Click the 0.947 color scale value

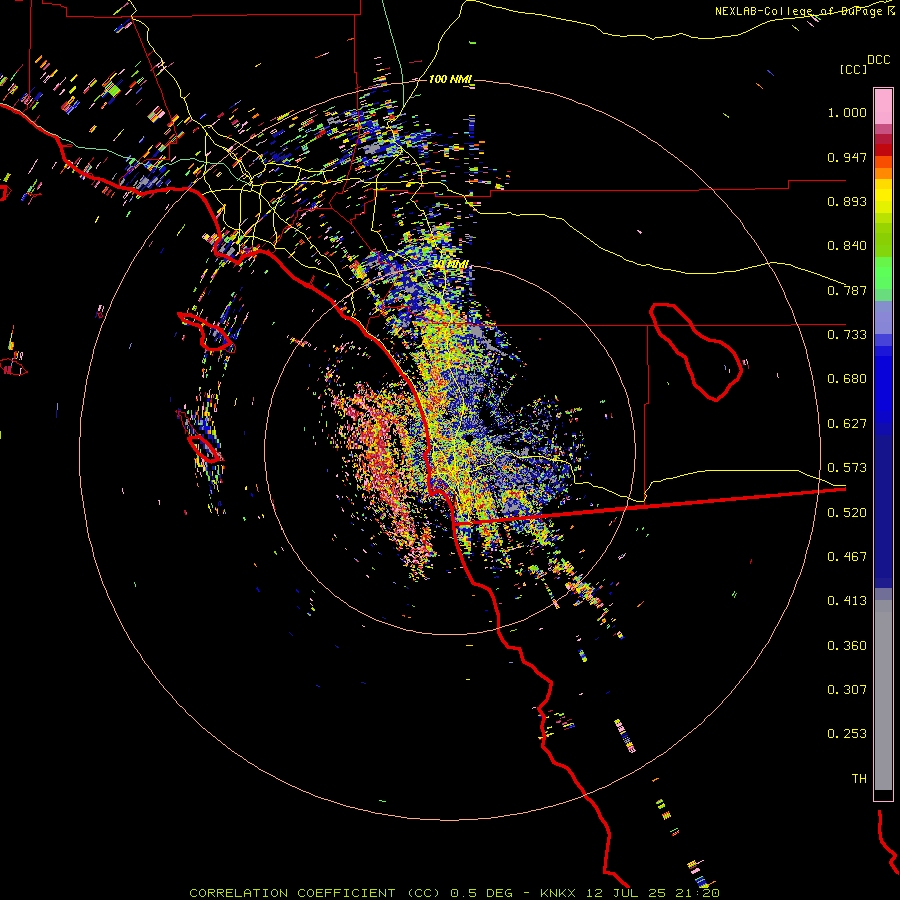(x=847, y=157)
